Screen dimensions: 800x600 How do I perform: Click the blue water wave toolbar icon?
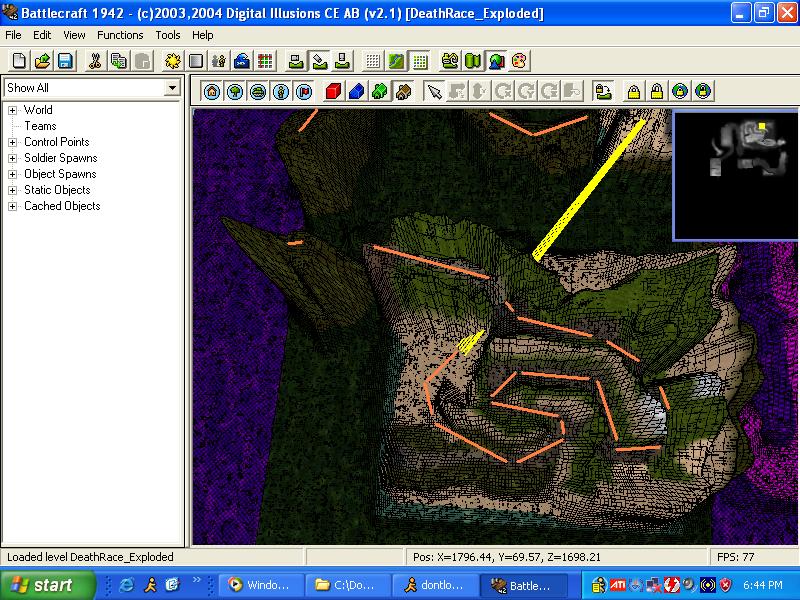(x=242, y=61)
